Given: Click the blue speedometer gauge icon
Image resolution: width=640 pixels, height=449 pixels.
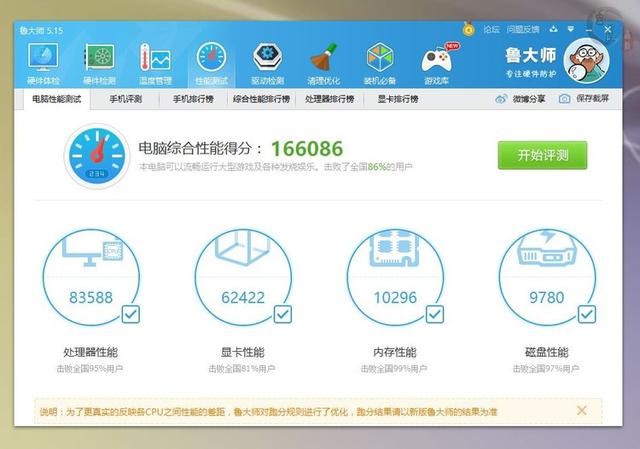Looking at the screenshot, I should coord(97,156).
